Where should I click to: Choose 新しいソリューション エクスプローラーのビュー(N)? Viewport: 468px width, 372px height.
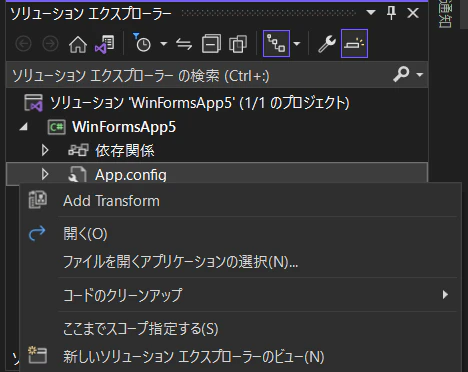point(241,357)
